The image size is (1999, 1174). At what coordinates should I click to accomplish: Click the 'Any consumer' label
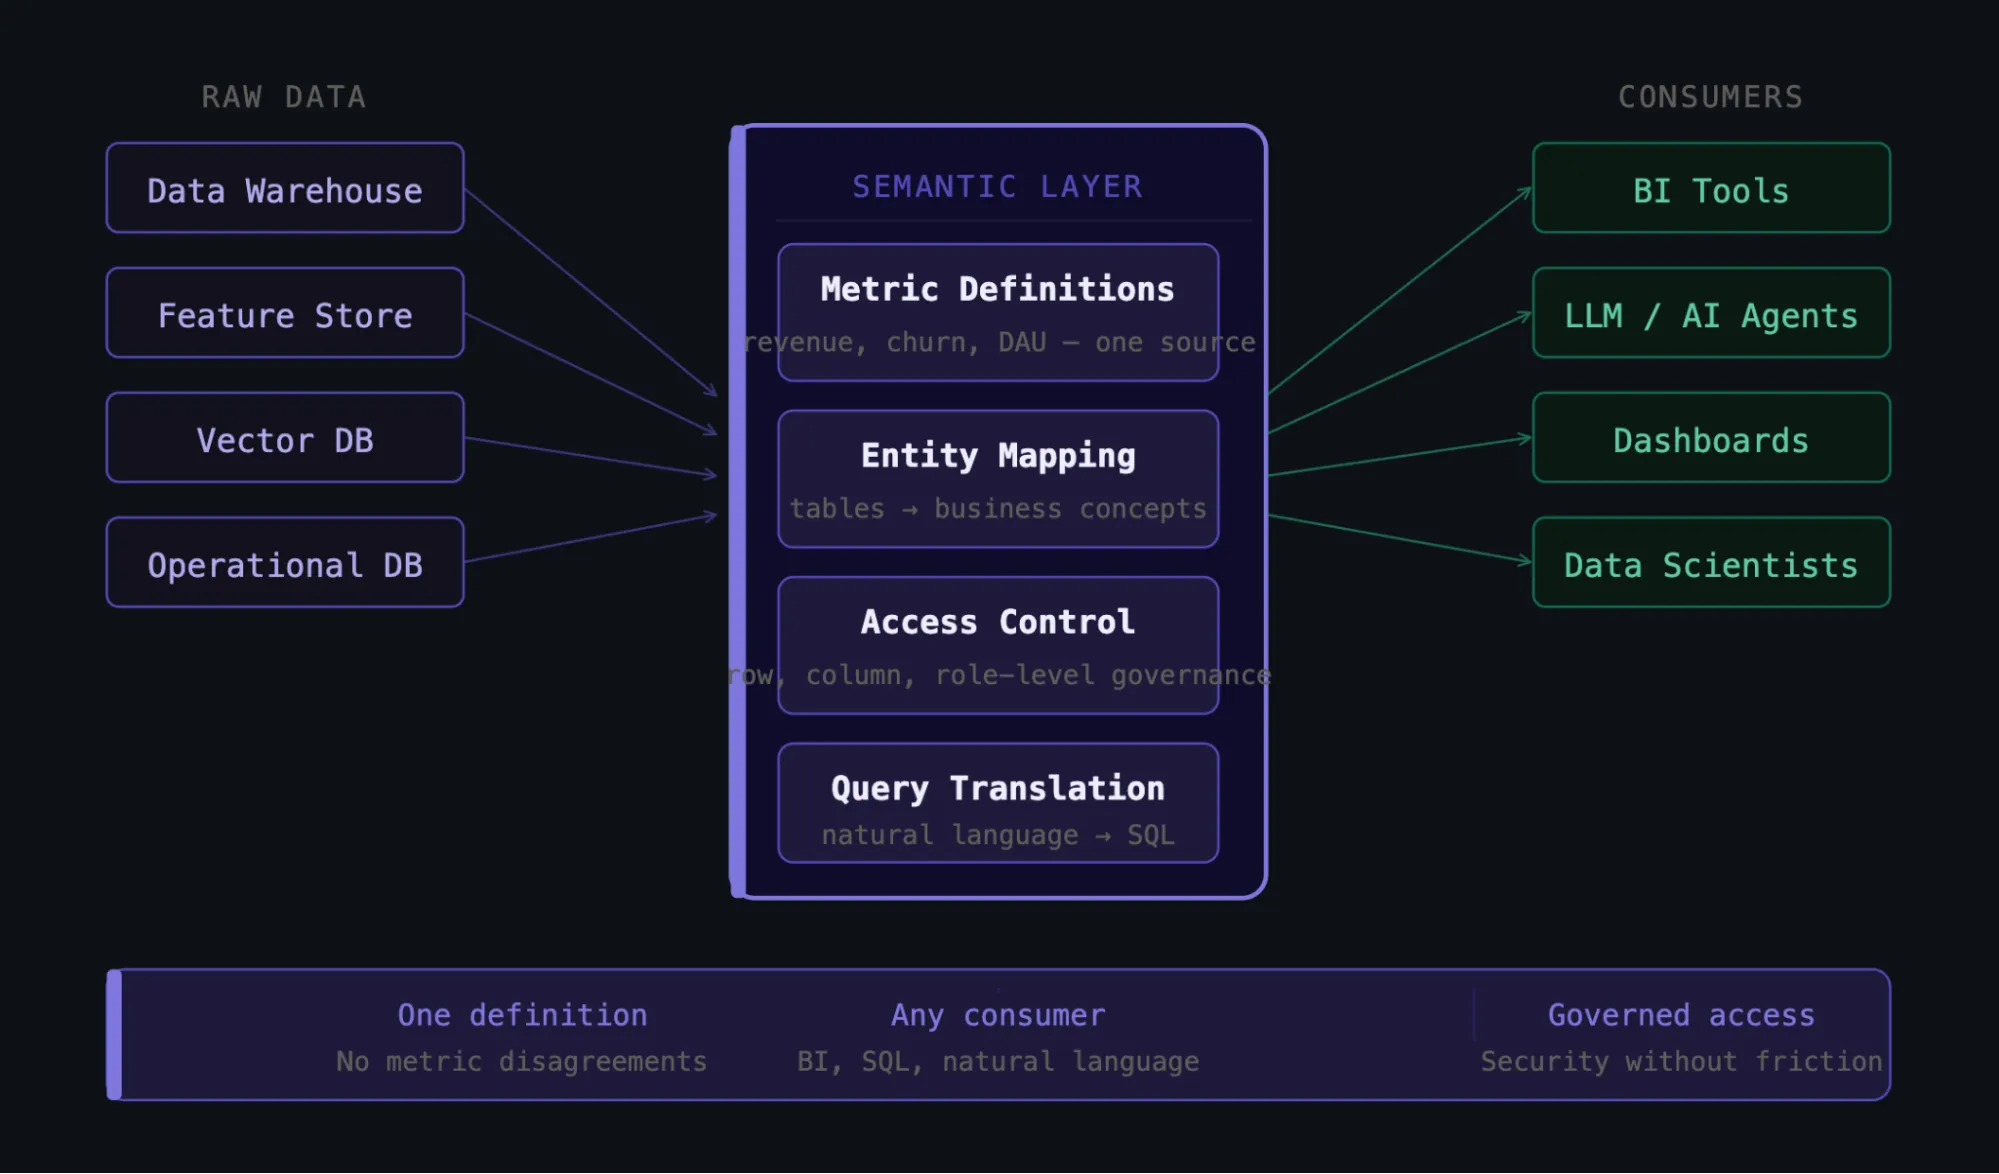998,1015
